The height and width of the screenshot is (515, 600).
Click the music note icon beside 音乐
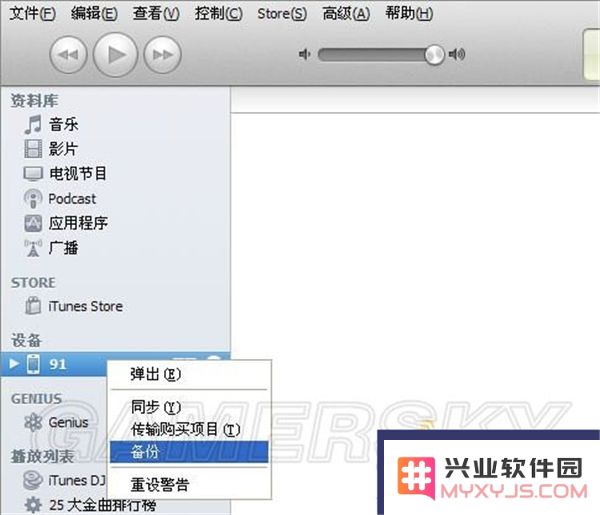pos(33,125)
